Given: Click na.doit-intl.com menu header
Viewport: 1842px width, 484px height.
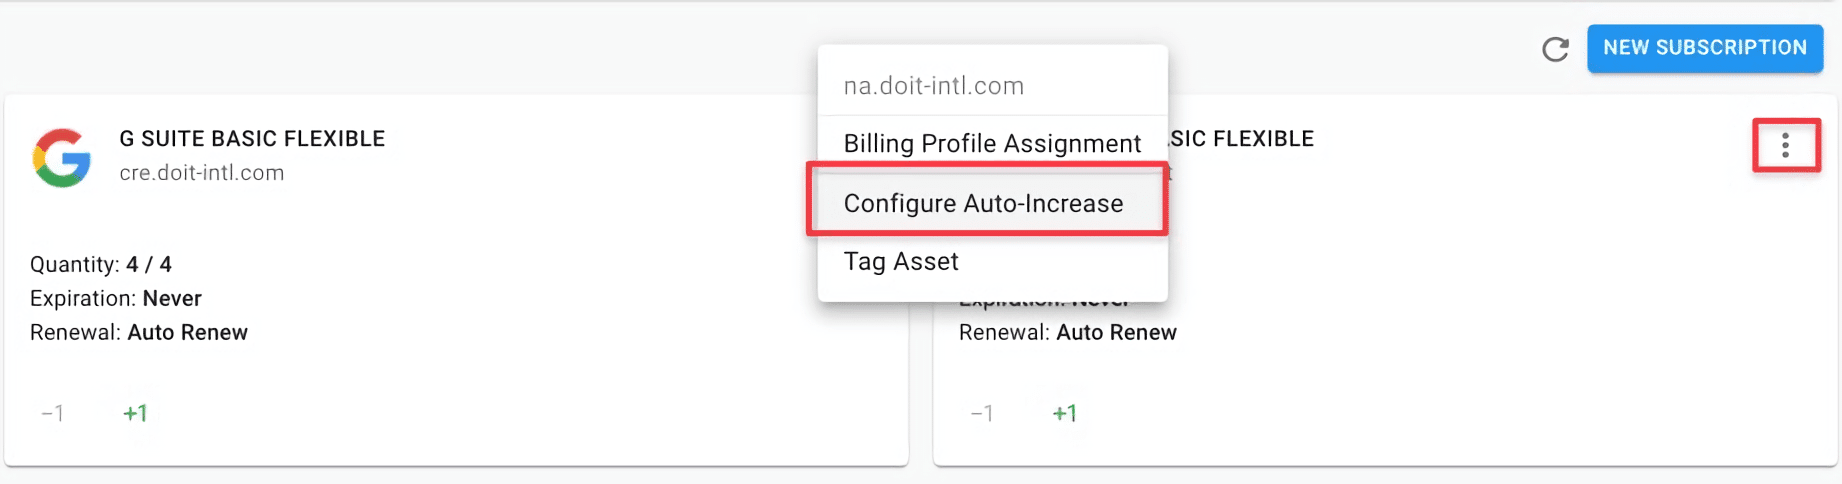Looking at the screenshot, I should [x=933, y=86].
